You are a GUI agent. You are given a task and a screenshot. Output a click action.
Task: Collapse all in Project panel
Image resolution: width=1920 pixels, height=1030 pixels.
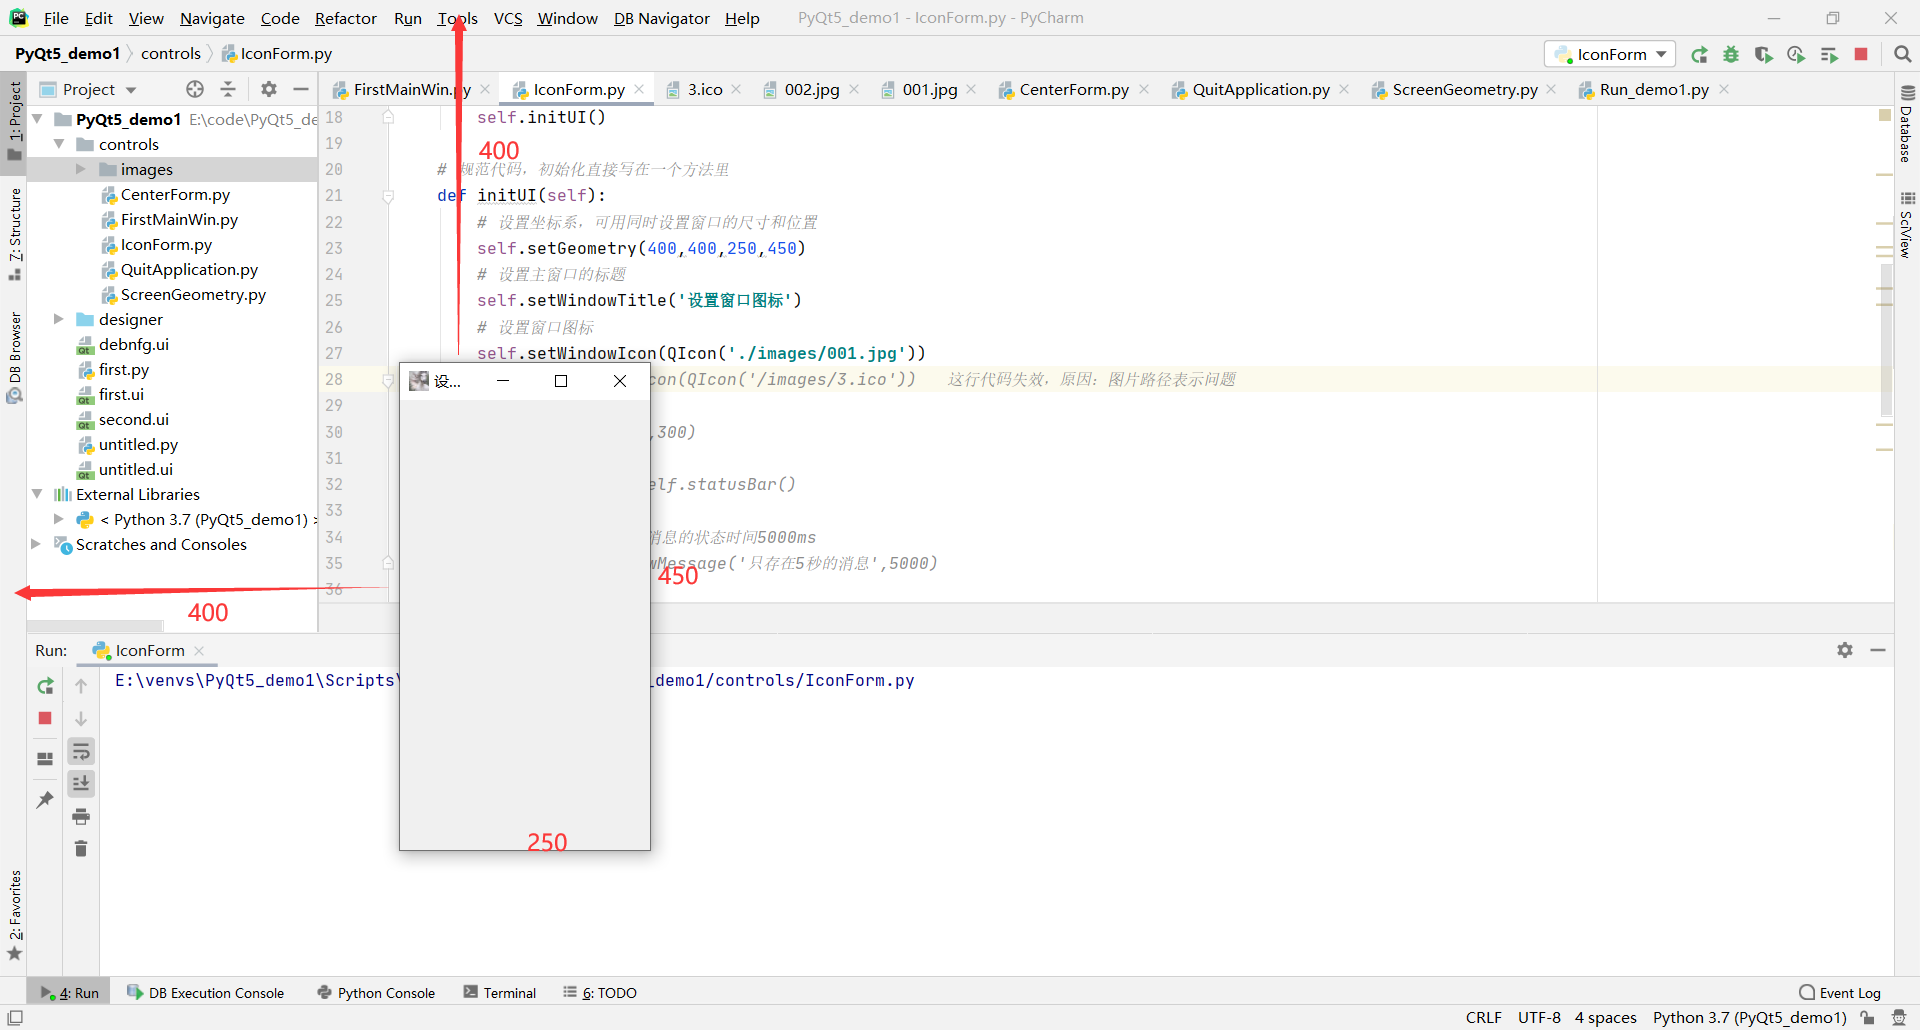228,89
